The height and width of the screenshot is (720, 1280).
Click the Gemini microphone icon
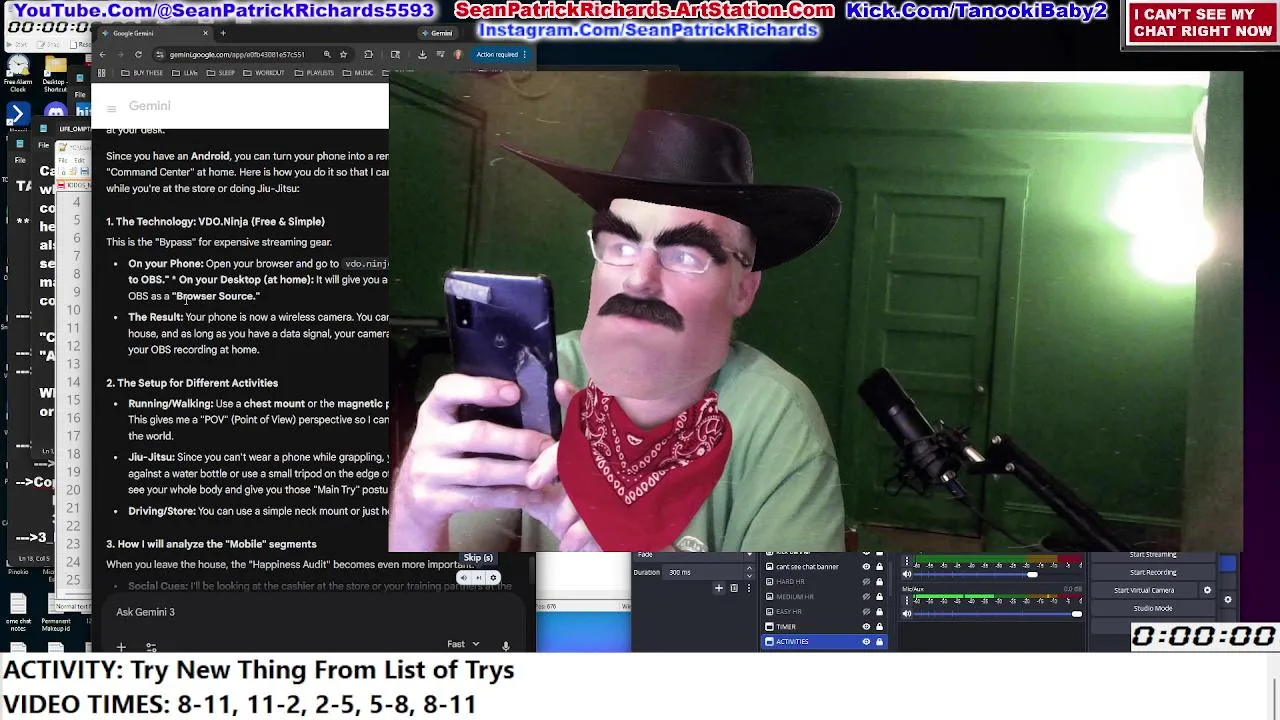tap(506, 645)
